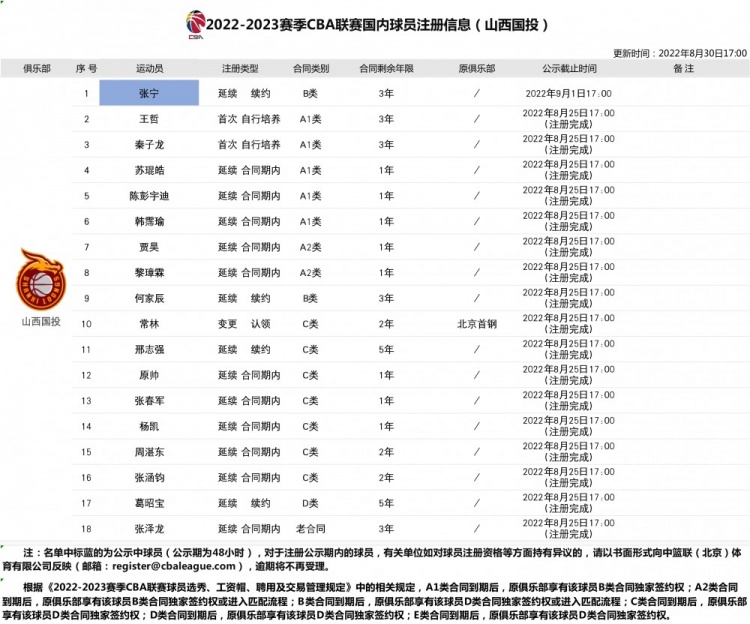
Task: Click the 首次 自行培养 type in 王哲's row
Action: [x=249, y=119]
